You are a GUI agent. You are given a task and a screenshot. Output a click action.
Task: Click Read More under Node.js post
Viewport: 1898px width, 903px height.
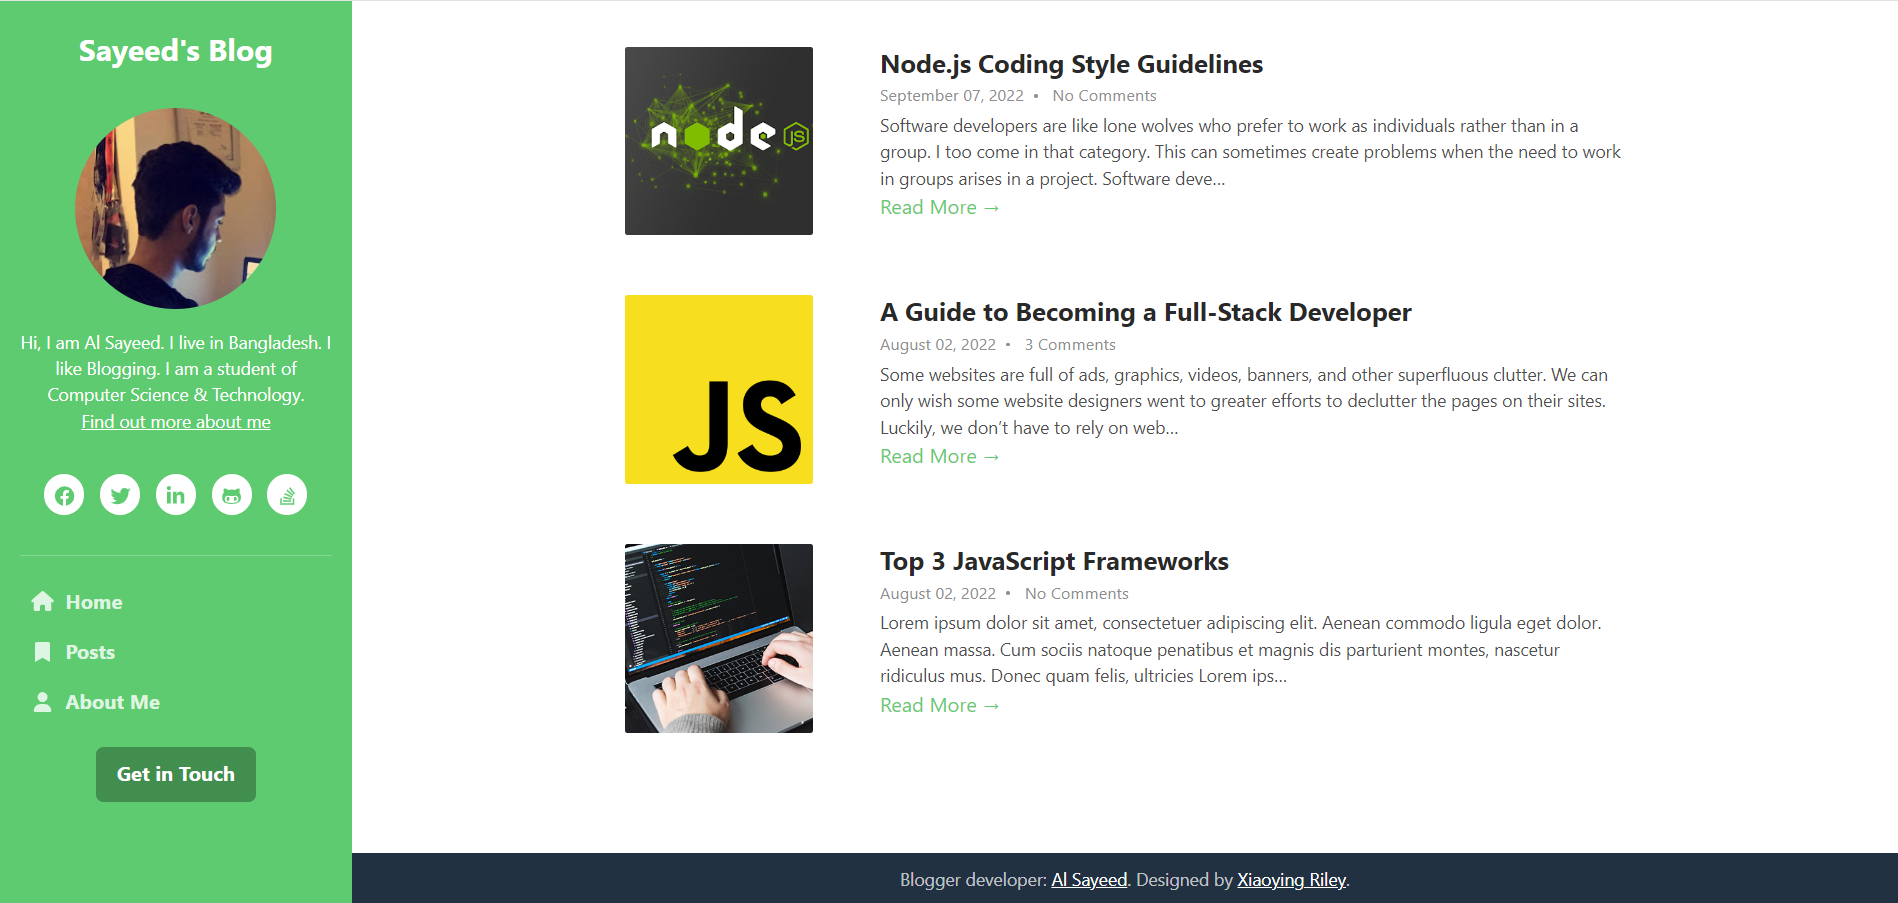click(939, 207)
